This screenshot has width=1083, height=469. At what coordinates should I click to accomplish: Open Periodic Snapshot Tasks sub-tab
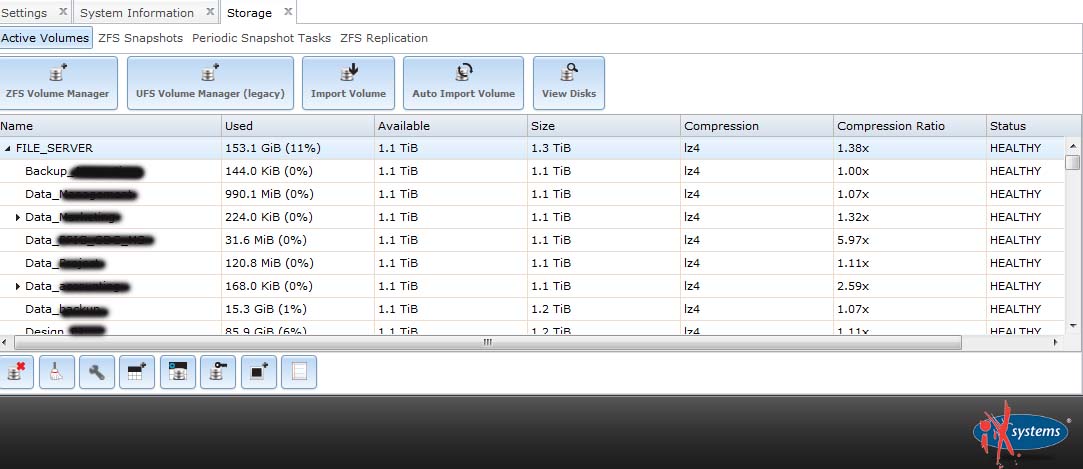[x=261, y=38]
